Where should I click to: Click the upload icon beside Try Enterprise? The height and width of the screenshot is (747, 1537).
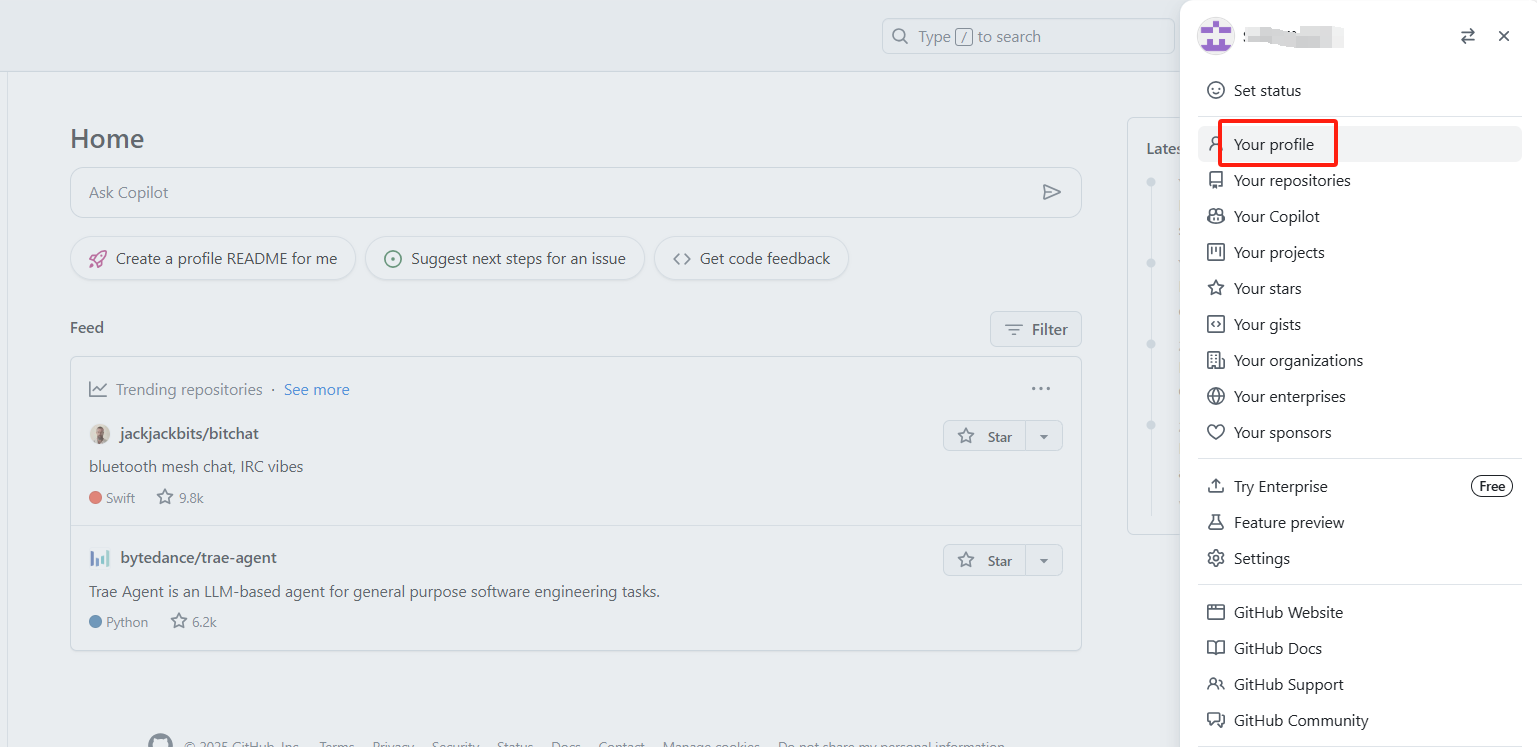[1216, 486]
